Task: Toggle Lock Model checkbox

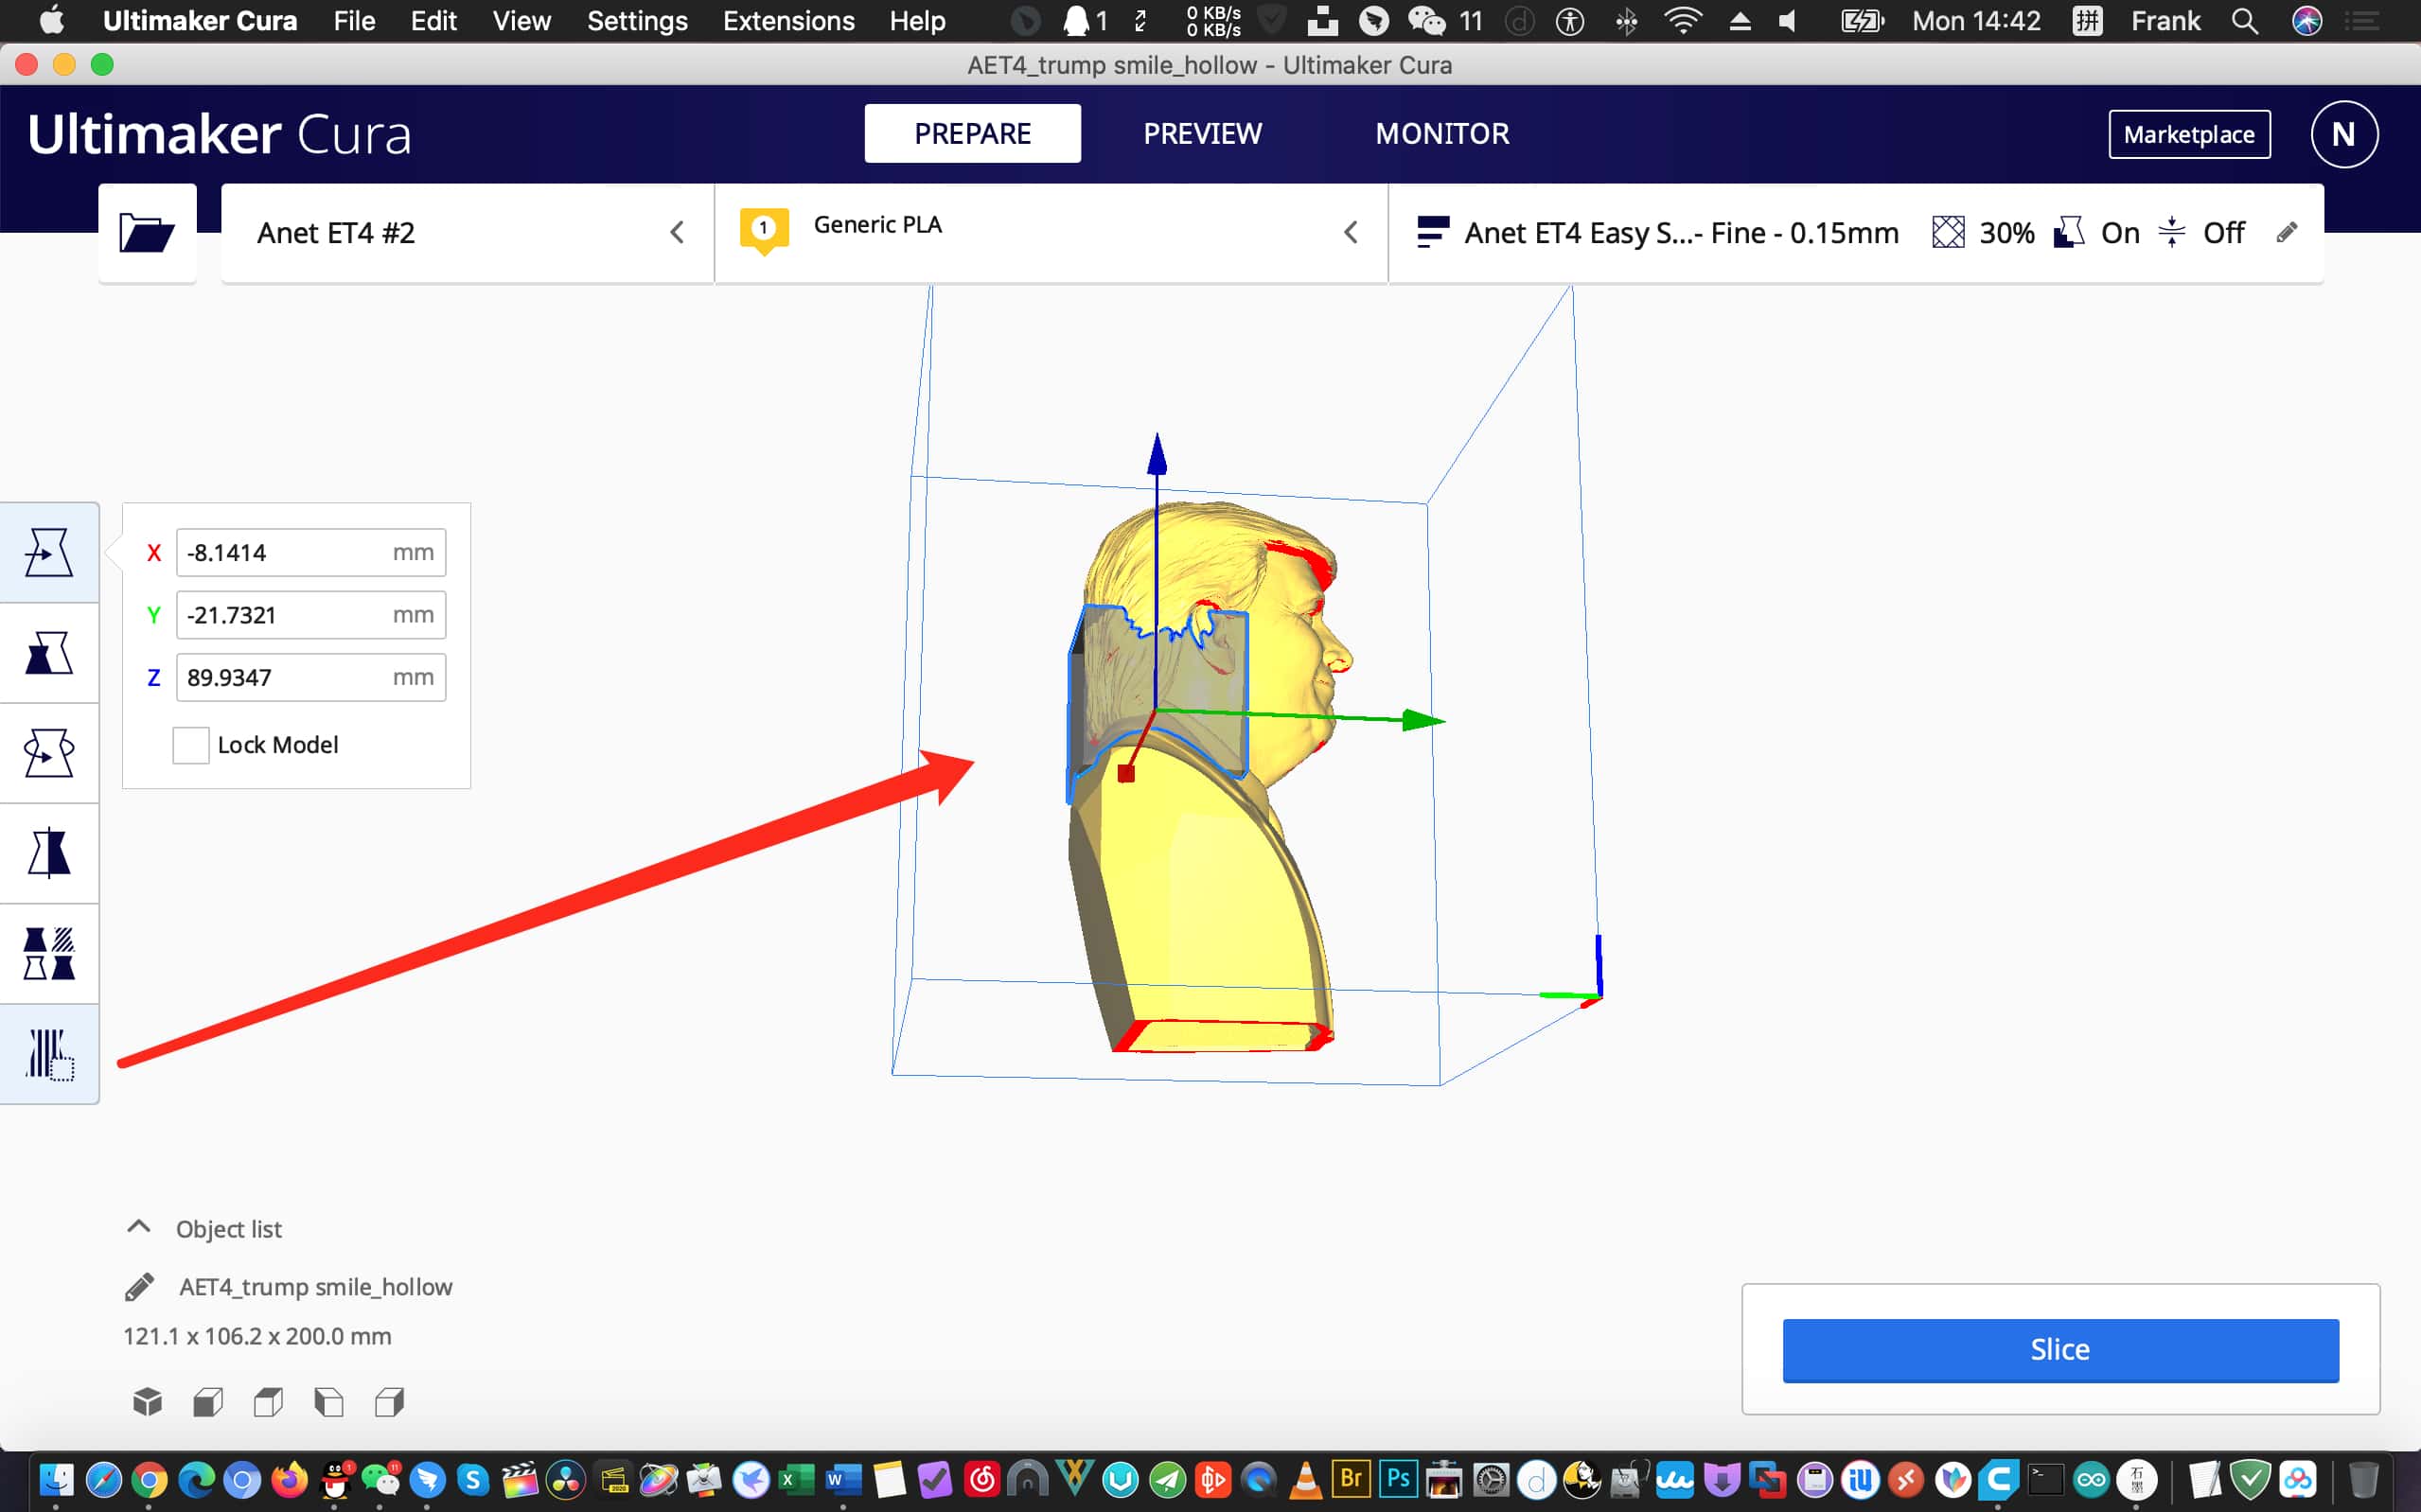Action: [x=190, y=745]
